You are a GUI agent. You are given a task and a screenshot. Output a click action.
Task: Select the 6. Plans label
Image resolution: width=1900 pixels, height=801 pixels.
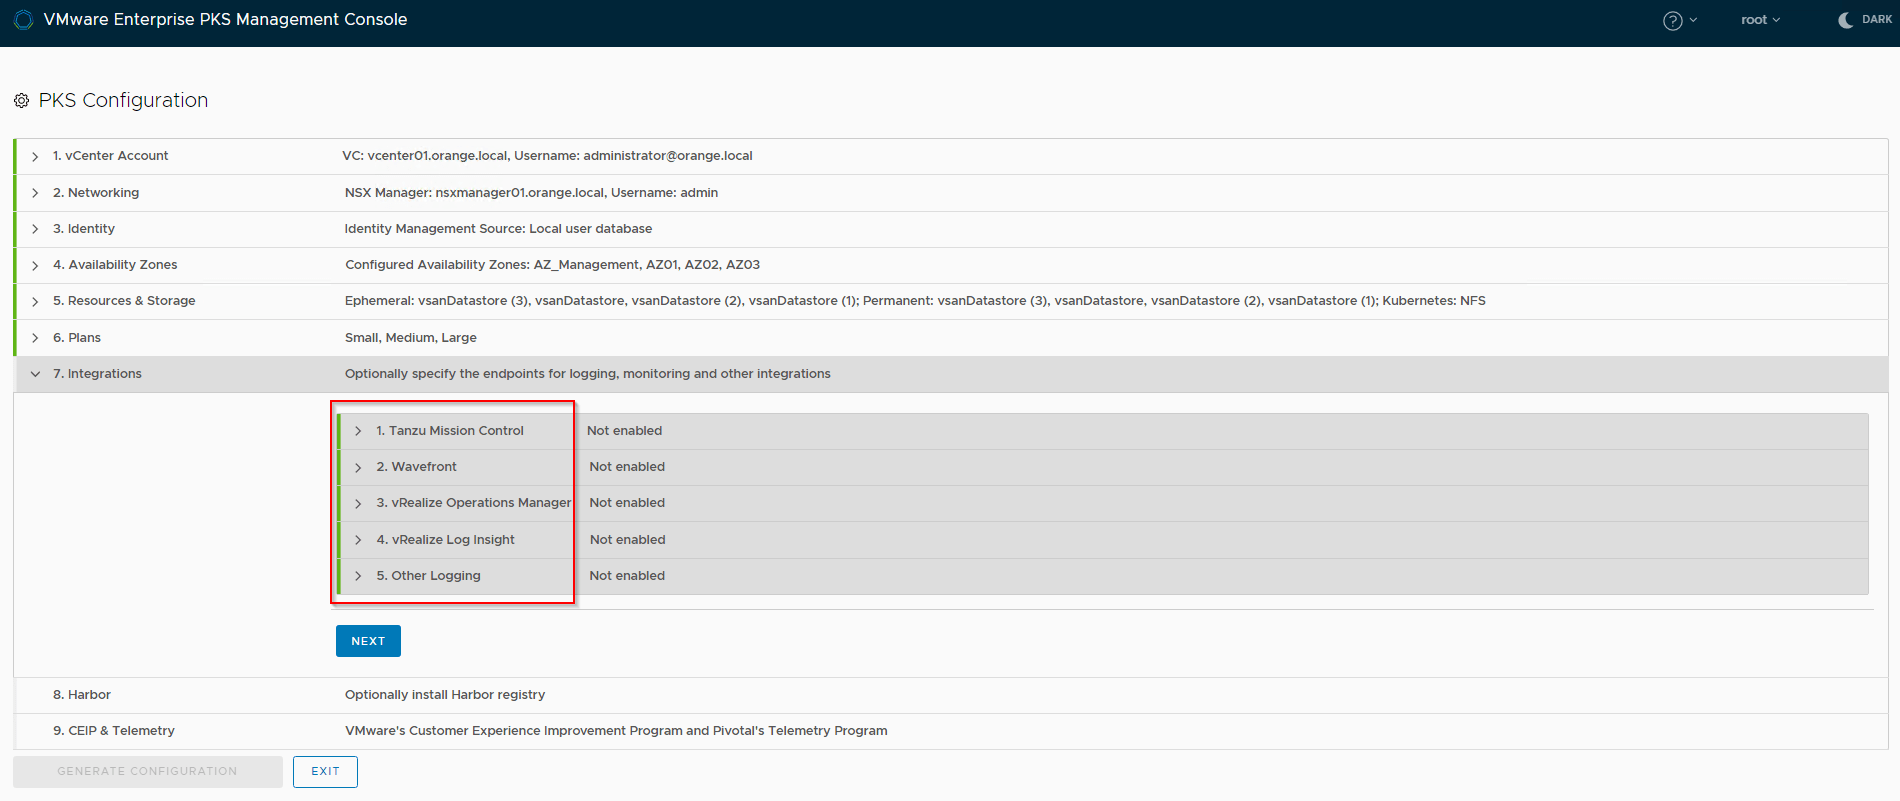click(77, 338)
